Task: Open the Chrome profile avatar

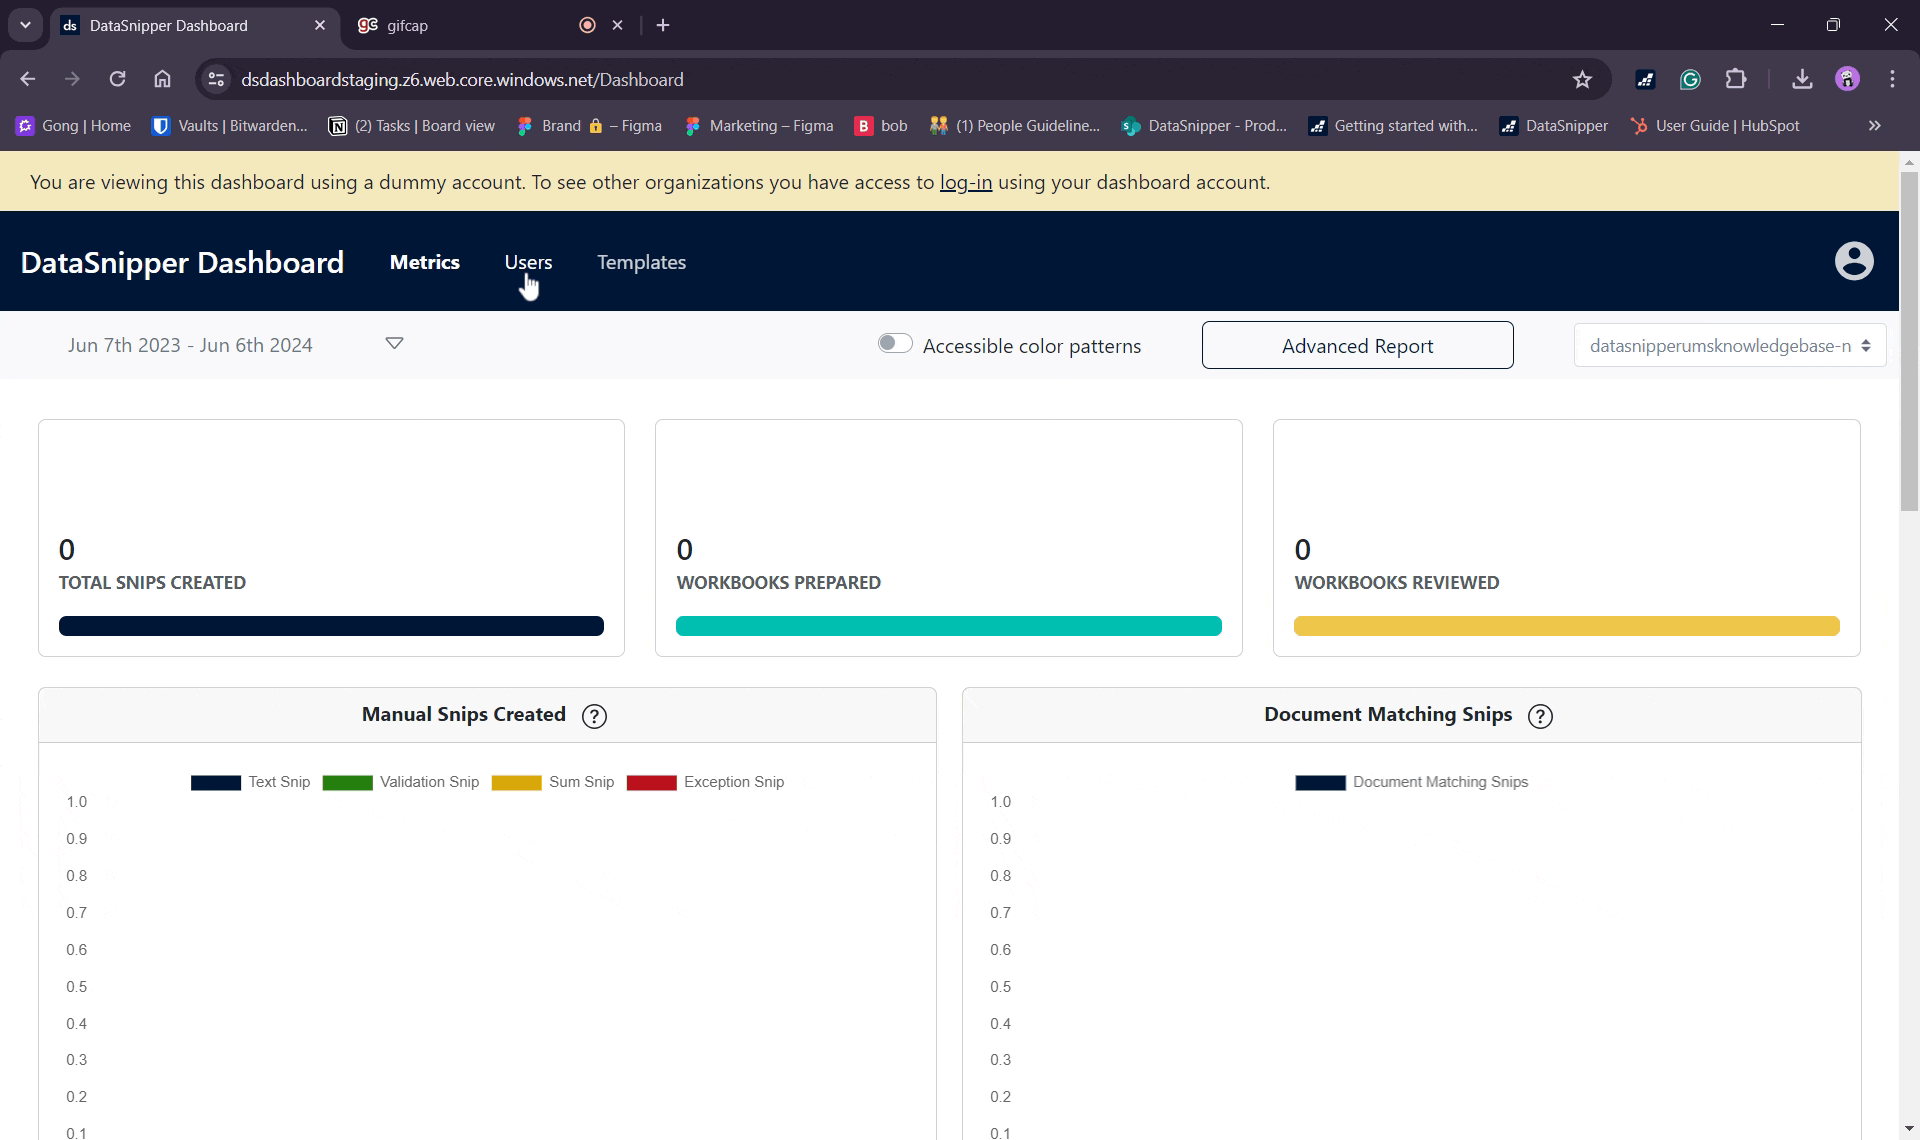Action: click(x=1848, y=79)
